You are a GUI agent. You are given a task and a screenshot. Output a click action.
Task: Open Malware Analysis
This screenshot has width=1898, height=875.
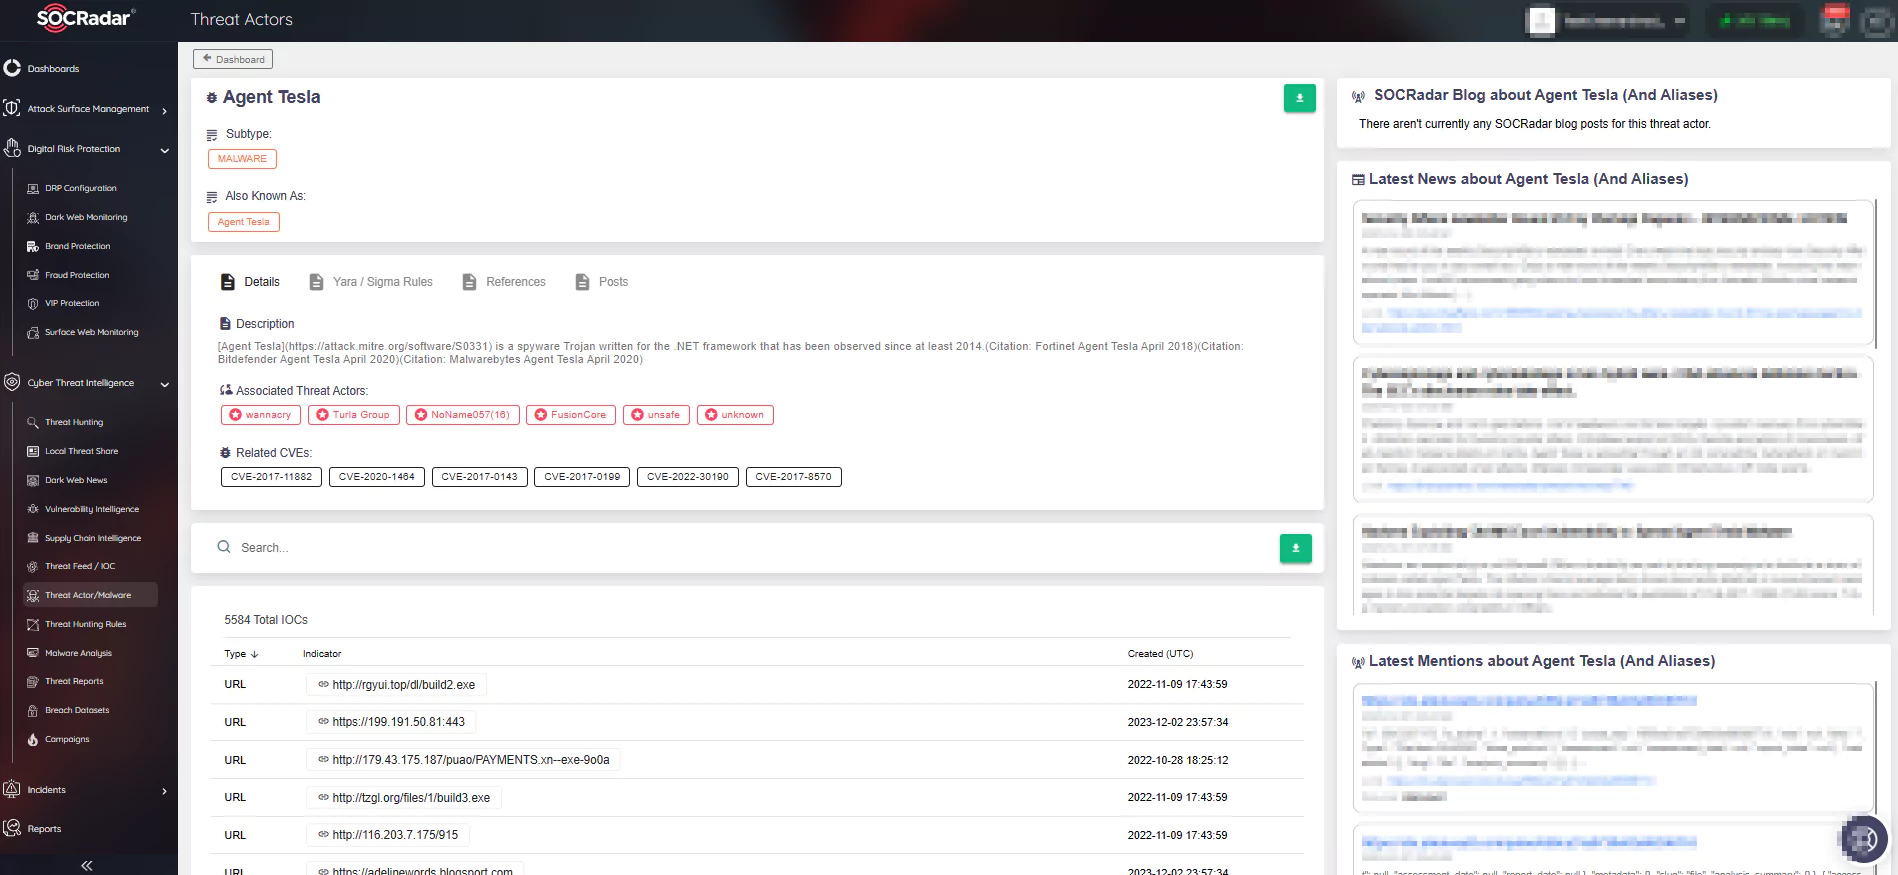tap(78, 653)
